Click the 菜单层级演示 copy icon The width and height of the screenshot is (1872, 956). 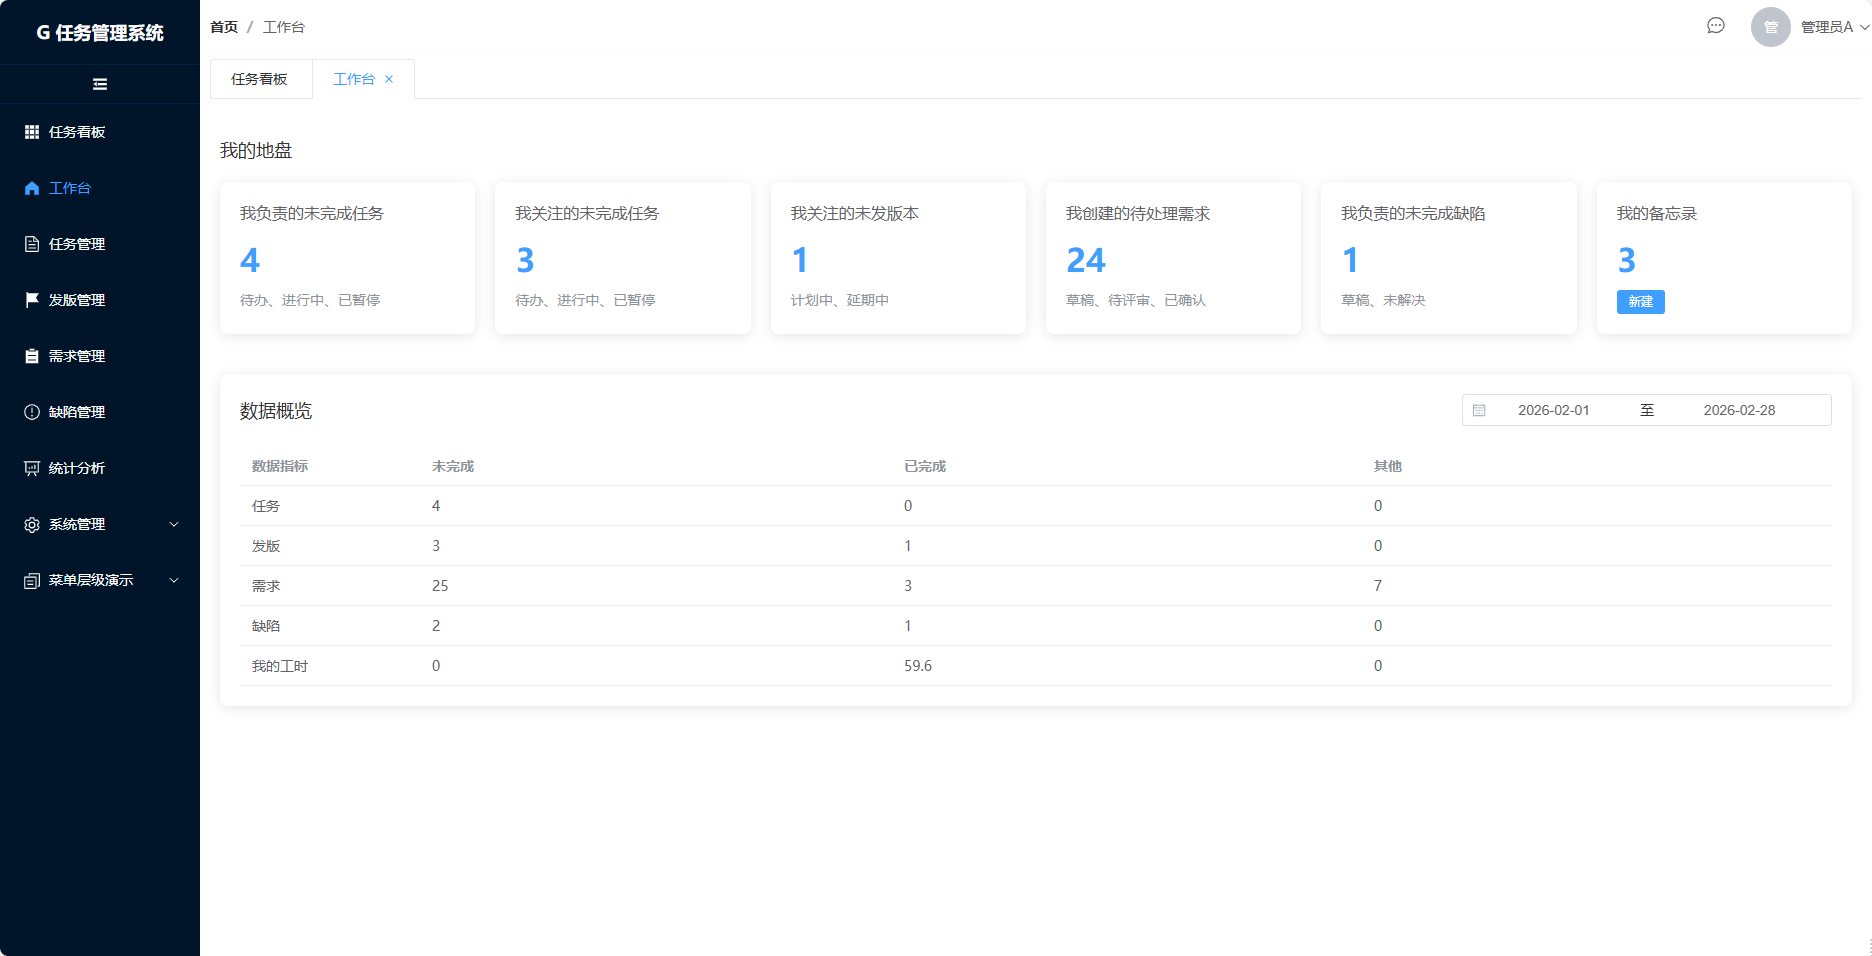pos(32,580)
